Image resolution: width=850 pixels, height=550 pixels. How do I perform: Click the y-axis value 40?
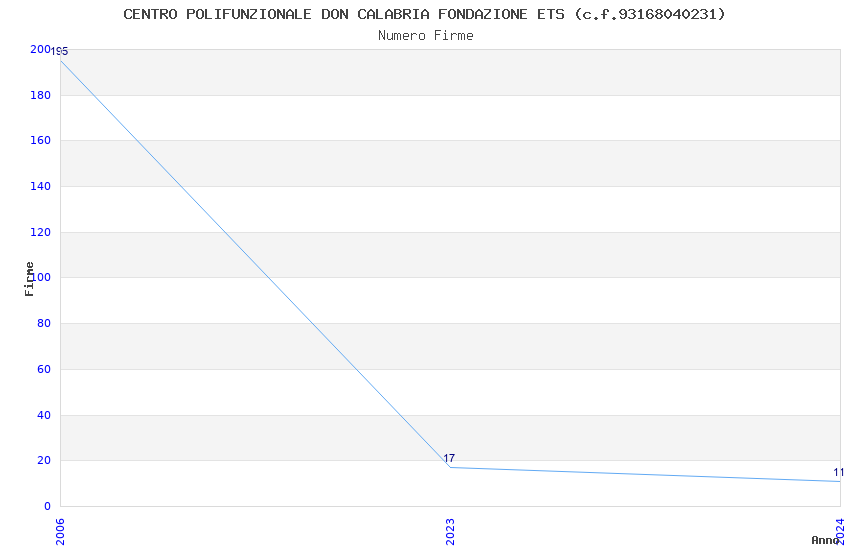click(x=44, y=416)
